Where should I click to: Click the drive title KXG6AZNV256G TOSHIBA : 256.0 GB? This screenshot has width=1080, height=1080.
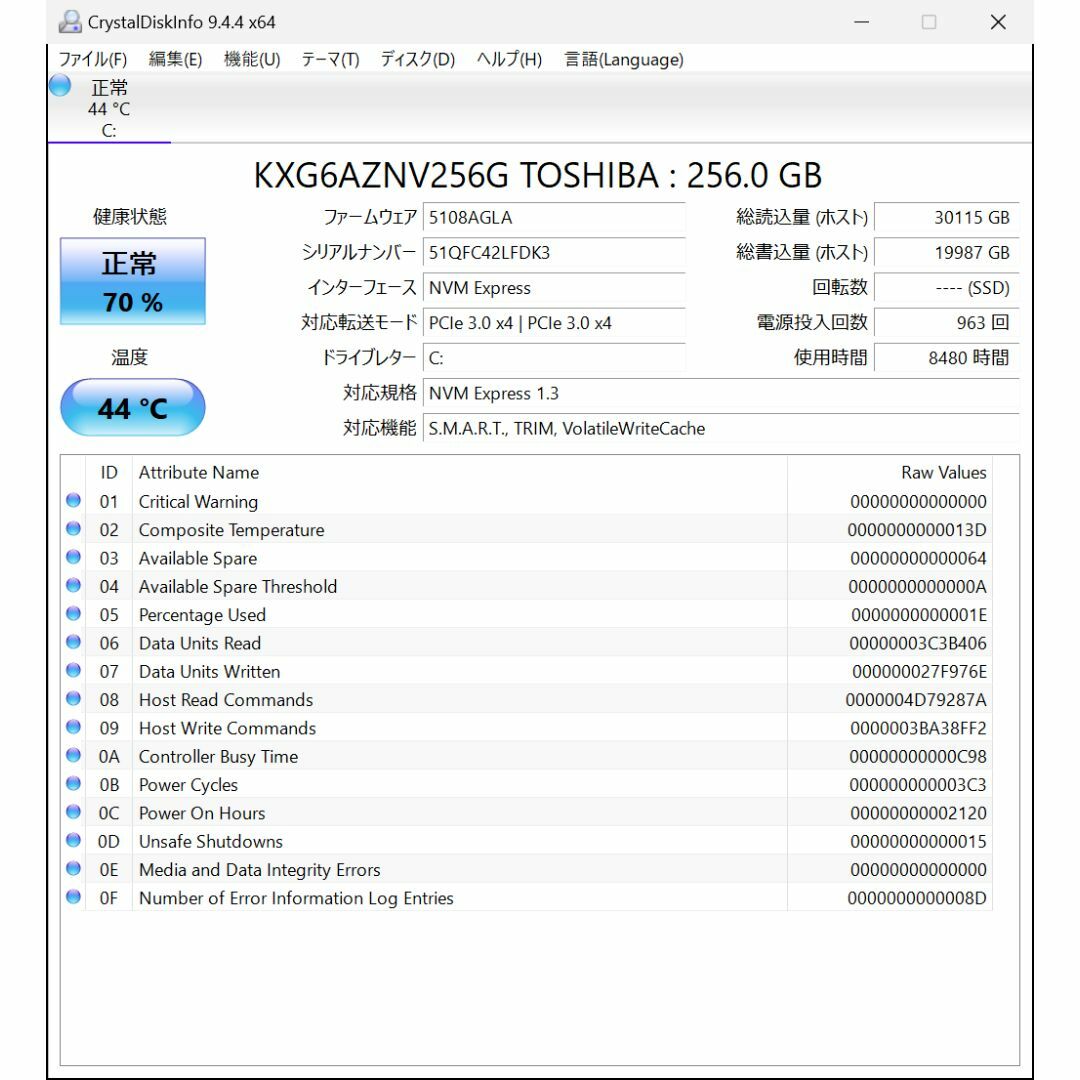point(538,175)
